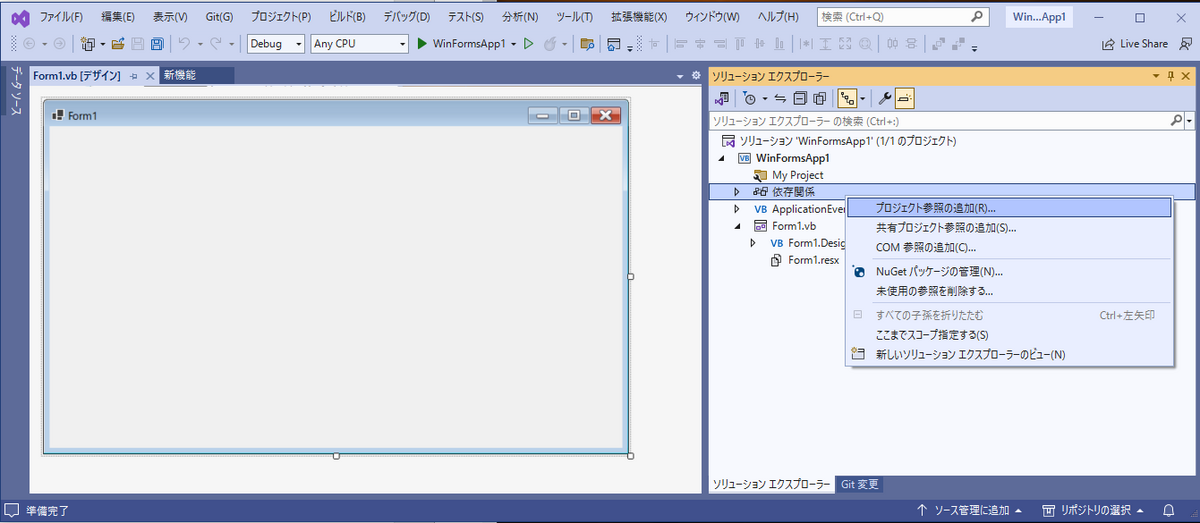
Task: Click Switch Views icon in Solution Explorer
Action: click(720, 98)
